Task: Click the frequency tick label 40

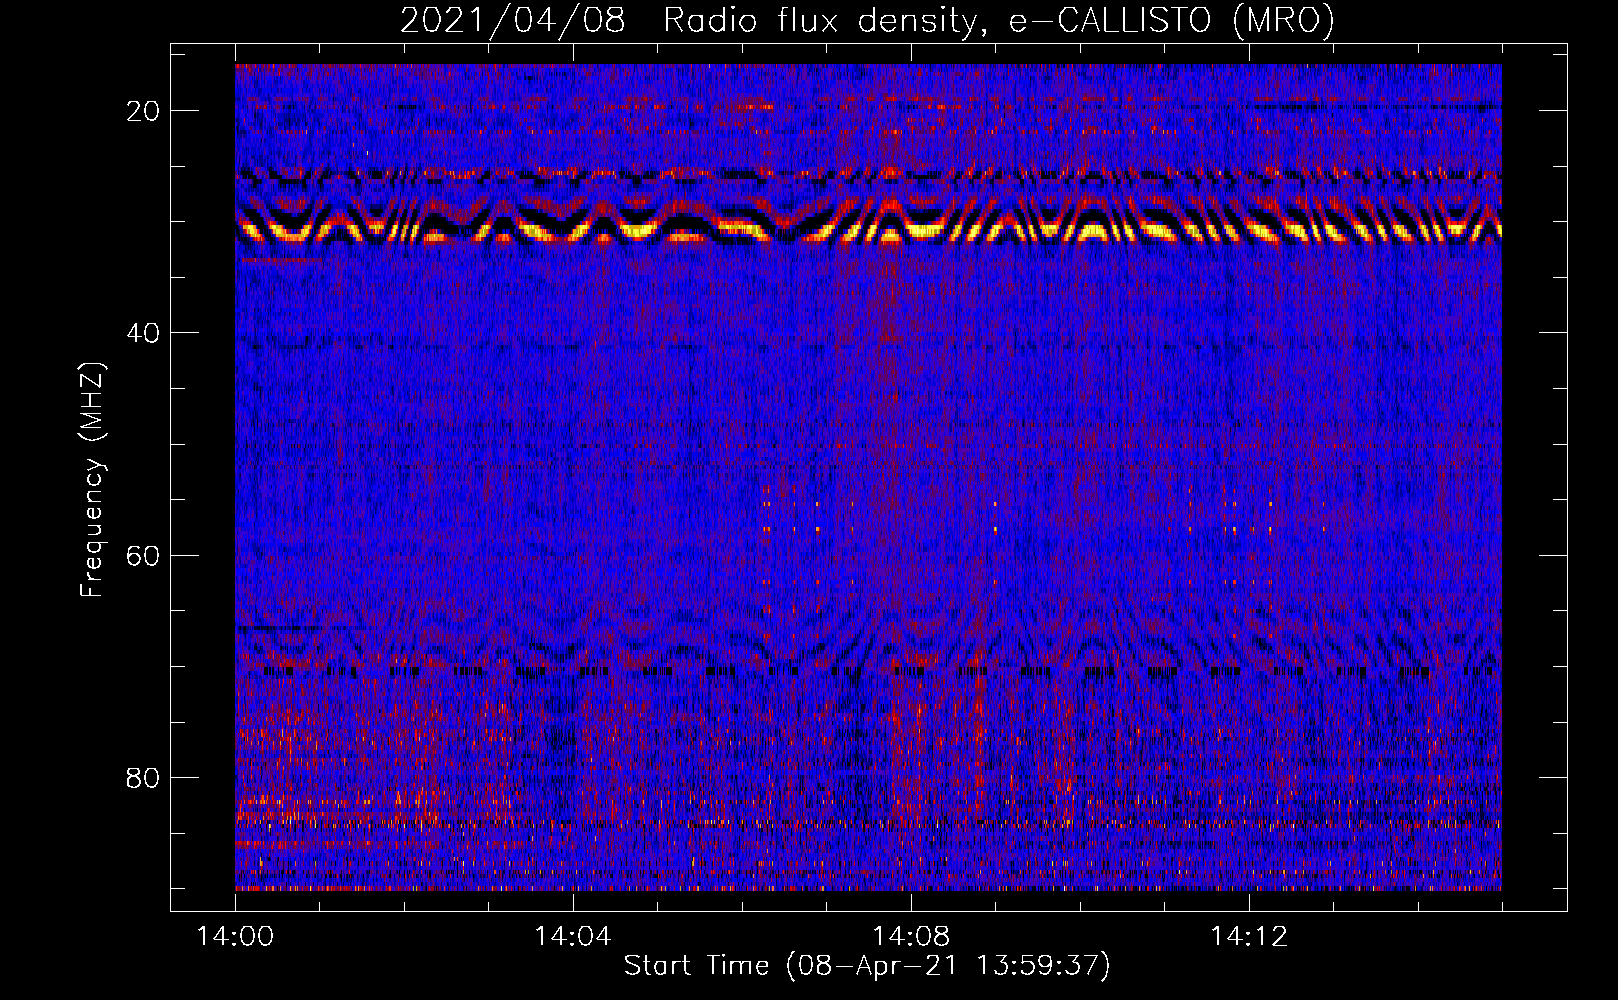Action: [x=143, y=333]
